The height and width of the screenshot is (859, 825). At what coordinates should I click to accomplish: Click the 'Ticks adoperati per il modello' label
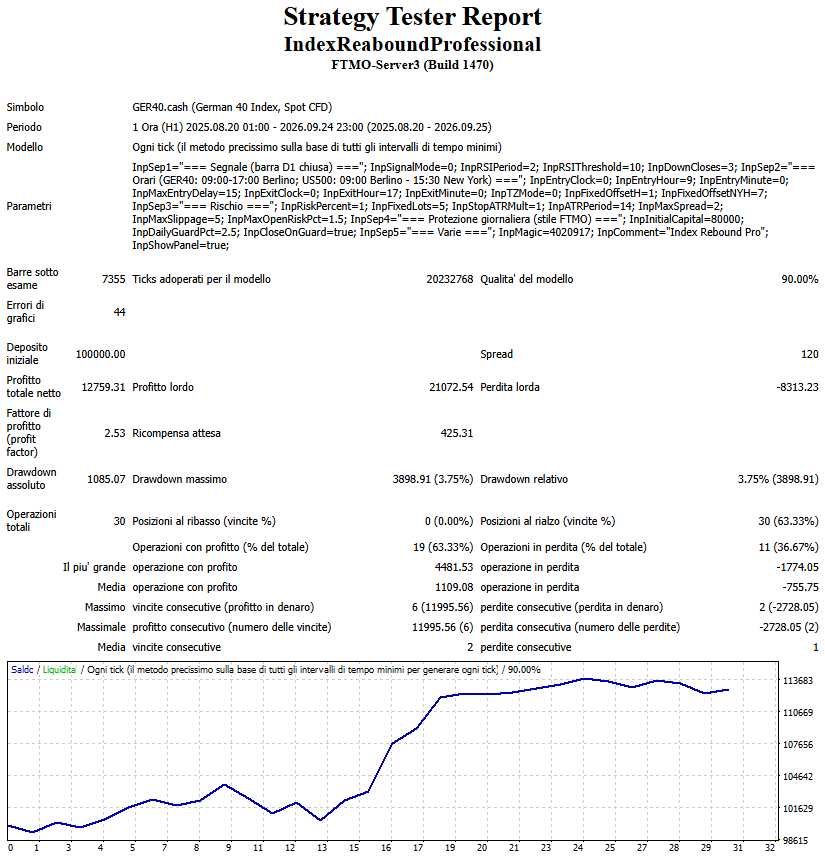(x=202, y=279)
